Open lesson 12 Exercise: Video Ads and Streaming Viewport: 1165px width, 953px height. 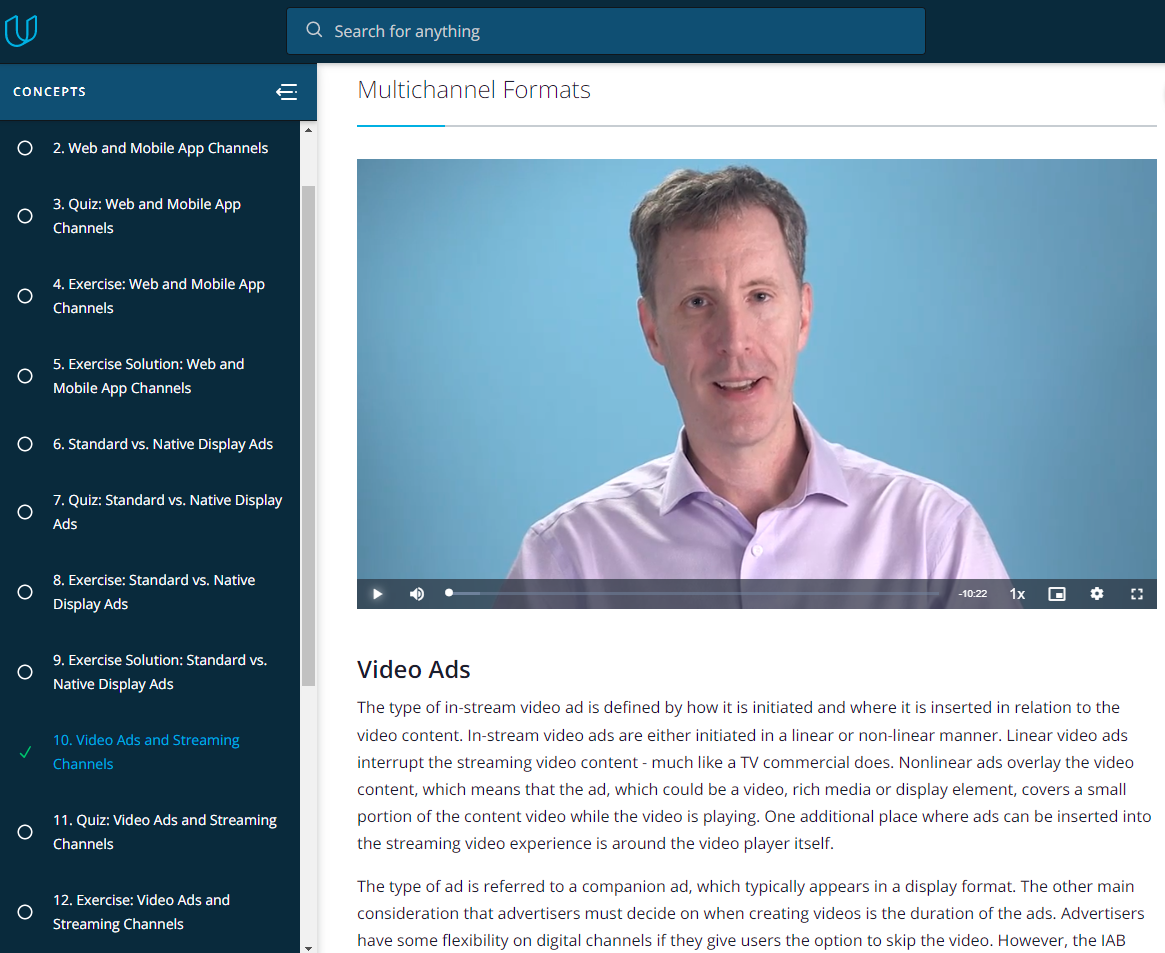[141, 911]
